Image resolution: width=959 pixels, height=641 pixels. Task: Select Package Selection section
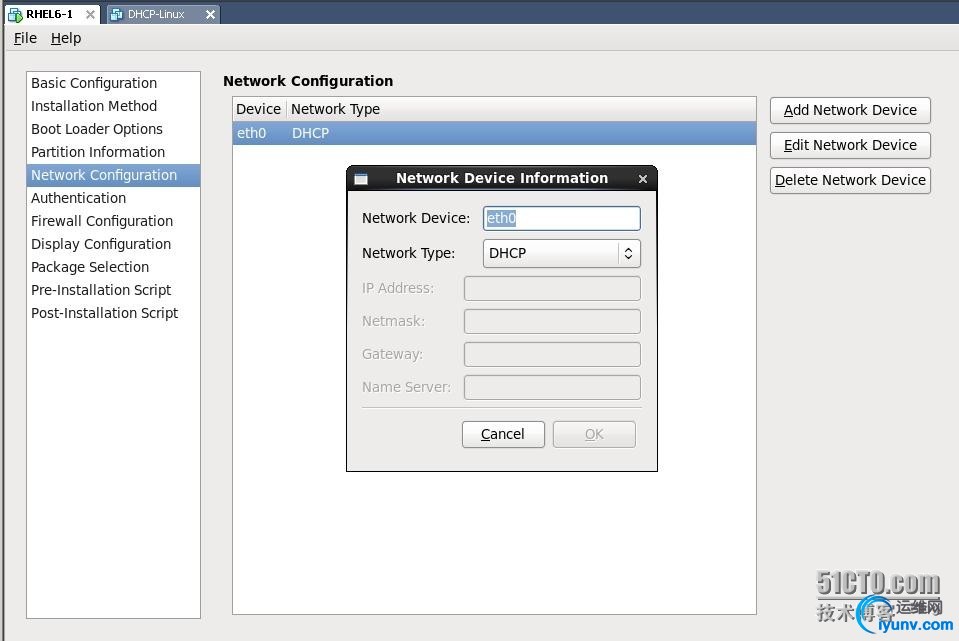[113, 267]
